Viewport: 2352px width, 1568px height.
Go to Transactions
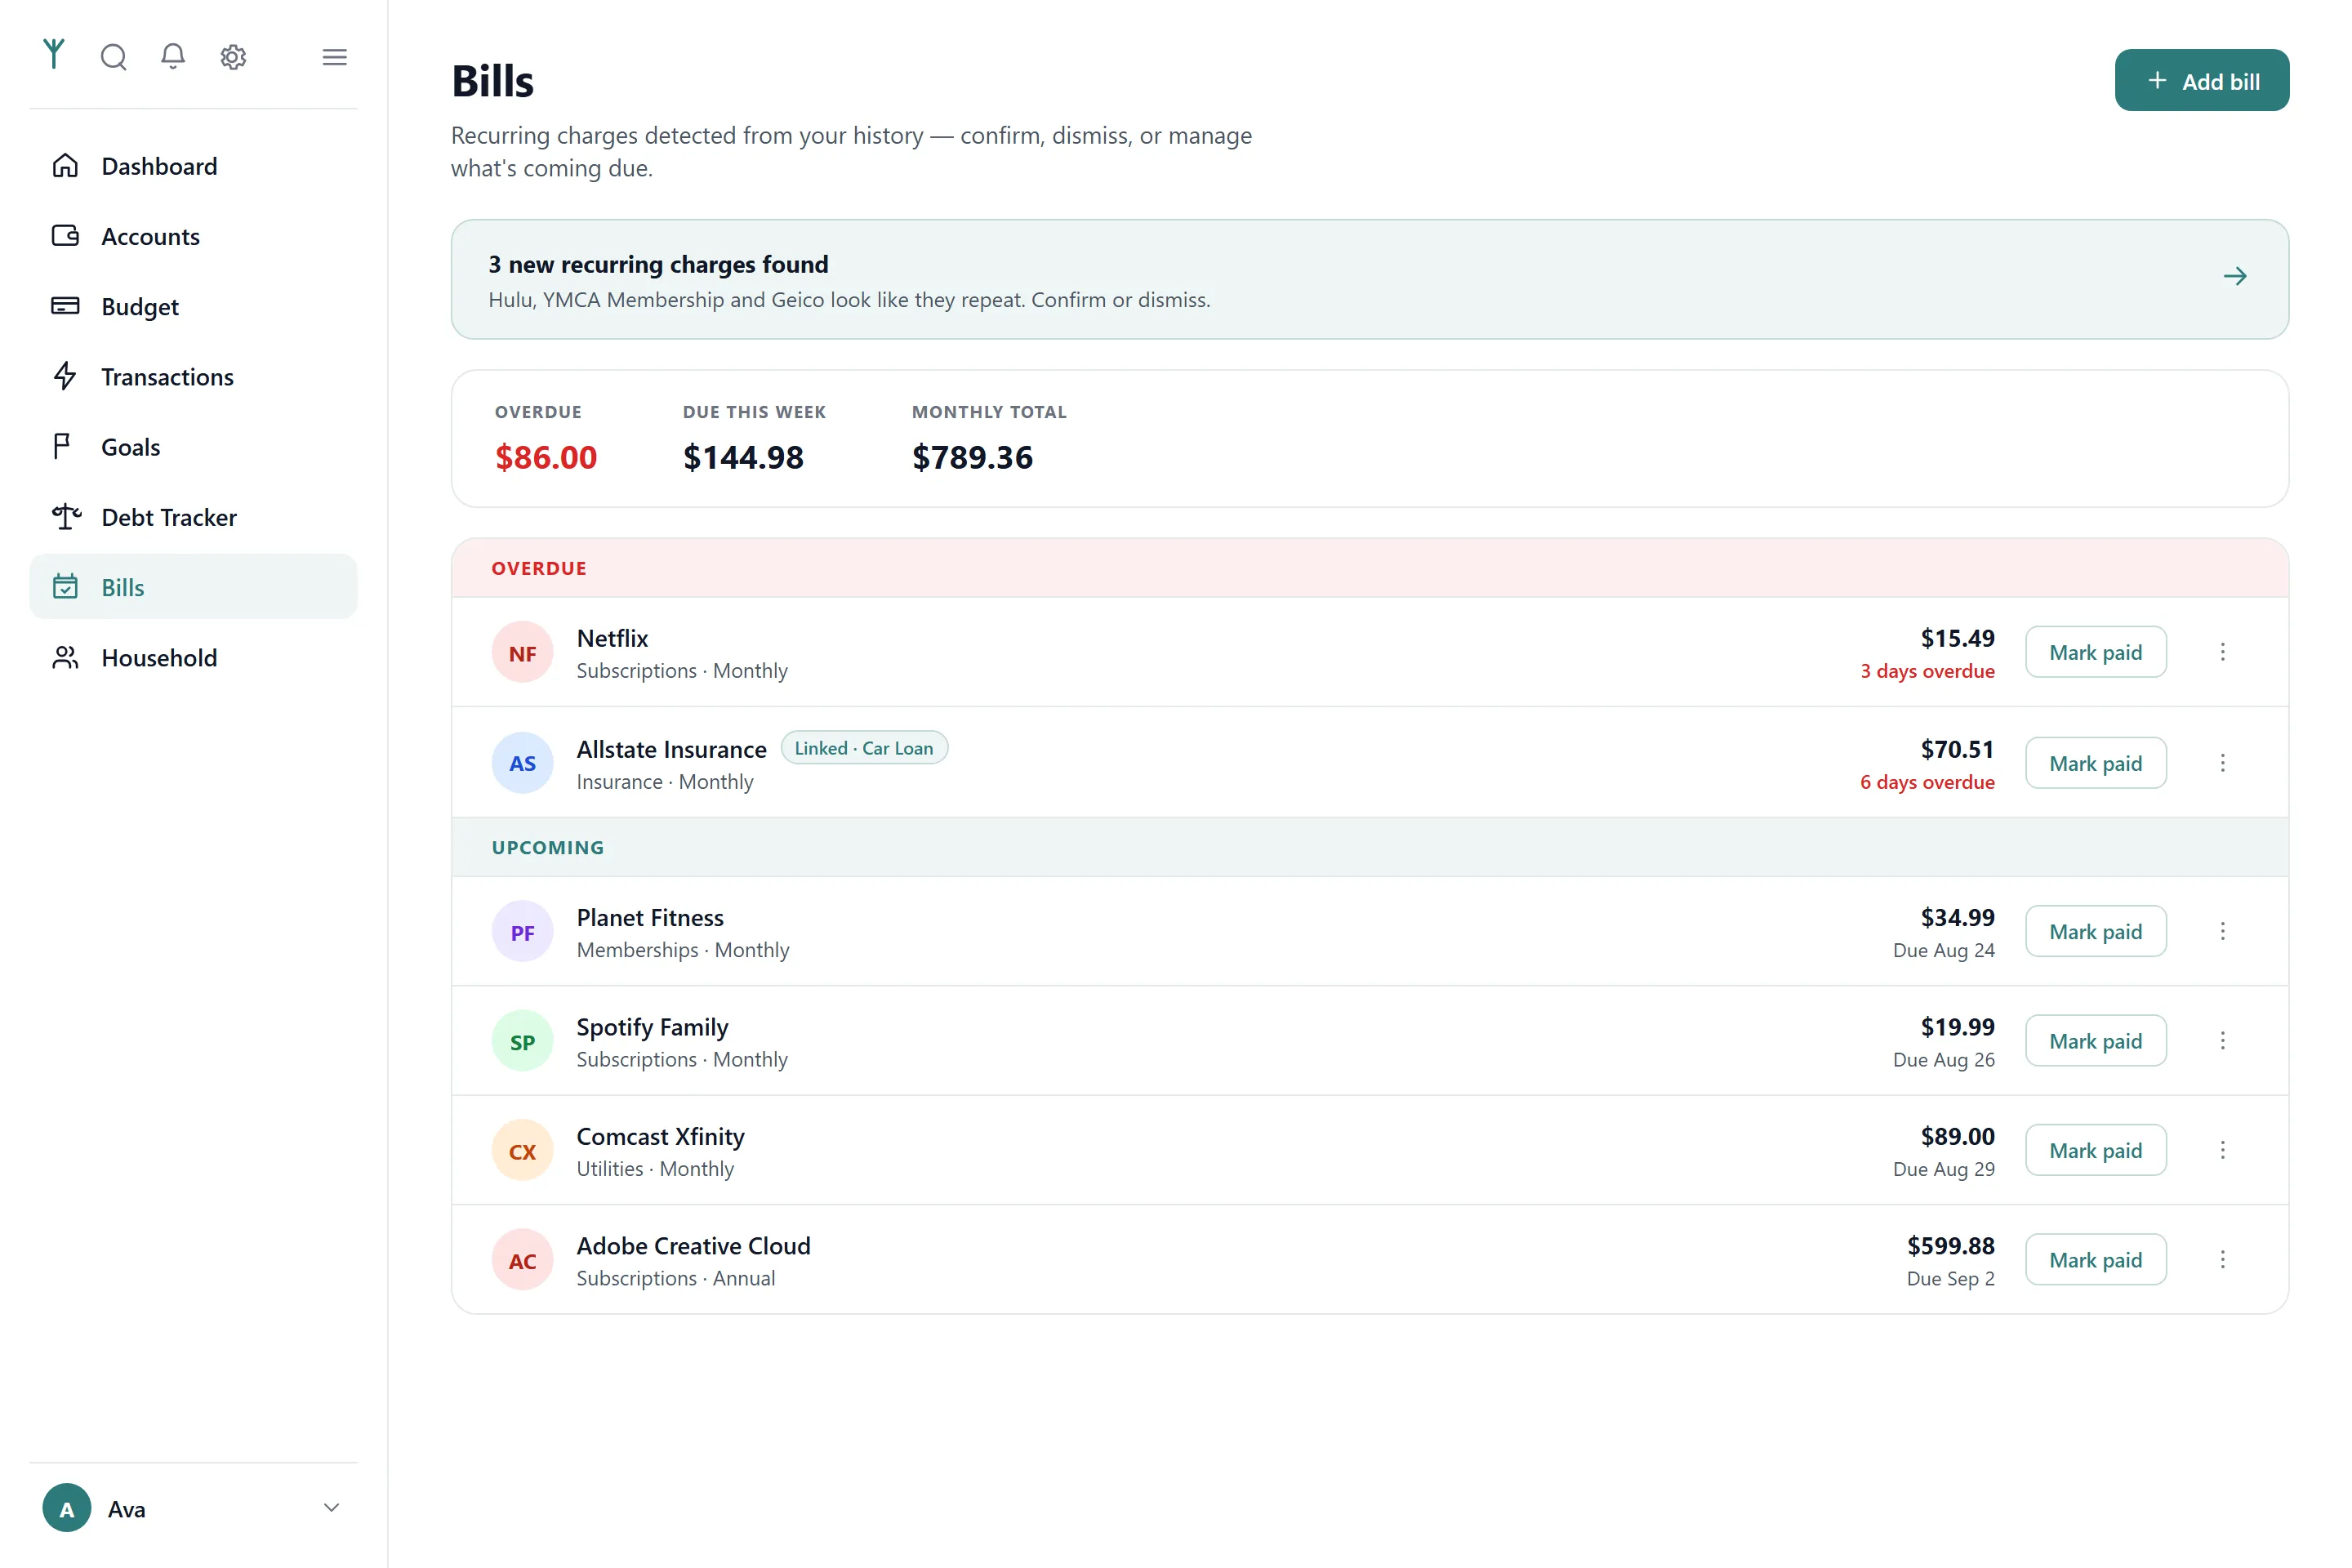193,376
